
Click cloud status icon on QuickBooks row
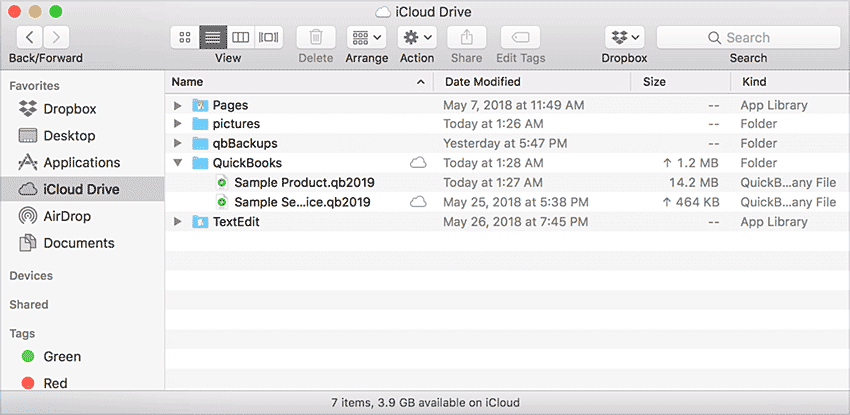pyautogui.click(x=417, y=163)
